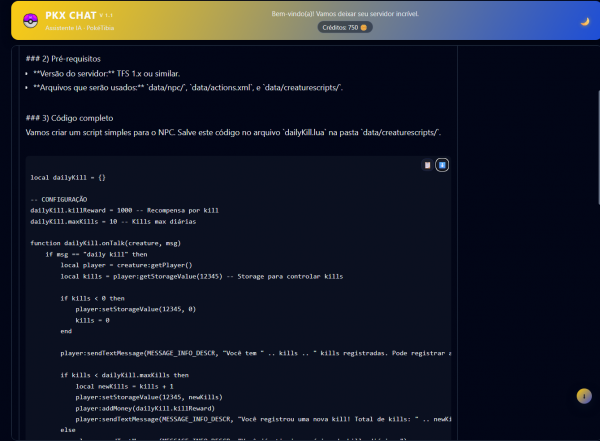The width and height of the screenshot is (600, 441).
Task: Toggle dark mode with the moon icon
Action: [x=584, y=21]
